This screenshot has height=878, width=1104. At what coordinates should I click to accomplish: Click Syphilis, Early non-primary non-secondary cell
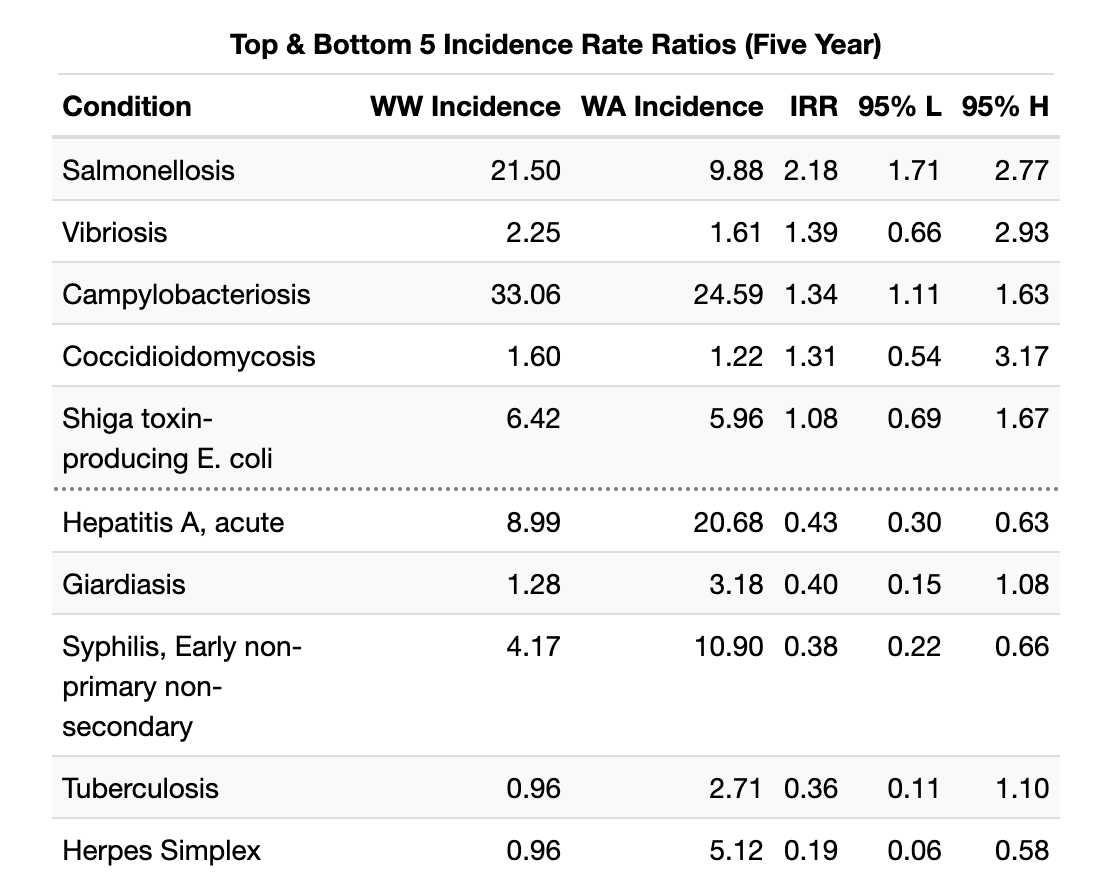[x=181, y=686]
